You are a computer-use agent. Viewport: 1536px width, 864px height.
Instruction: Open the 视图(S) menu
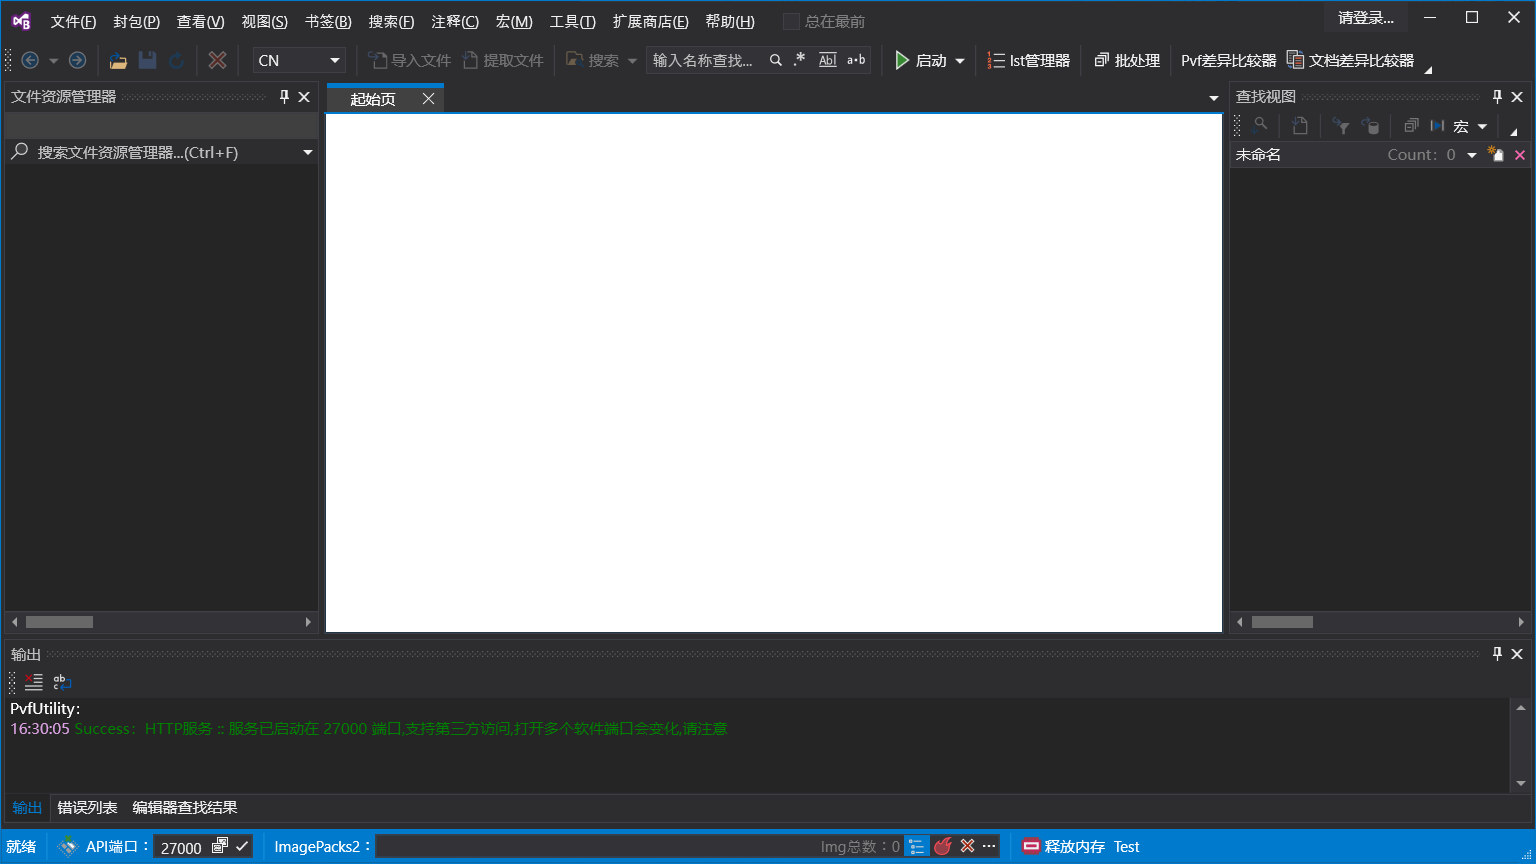click(264, 21)
